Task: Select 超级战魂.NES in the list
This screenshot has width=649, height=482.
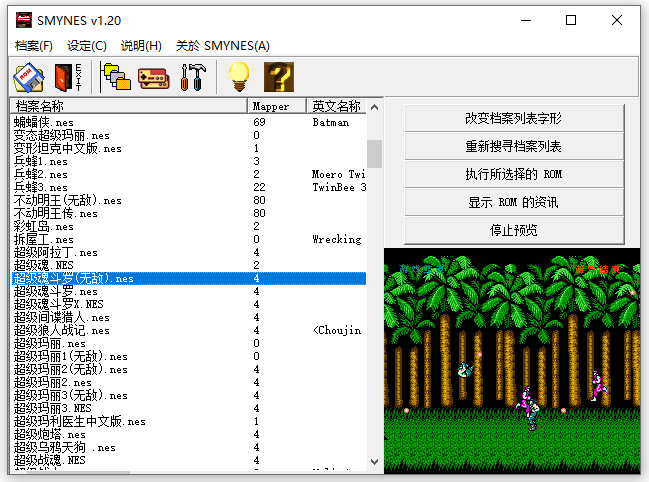Action: pyautogui.click(x=50, y=460)
